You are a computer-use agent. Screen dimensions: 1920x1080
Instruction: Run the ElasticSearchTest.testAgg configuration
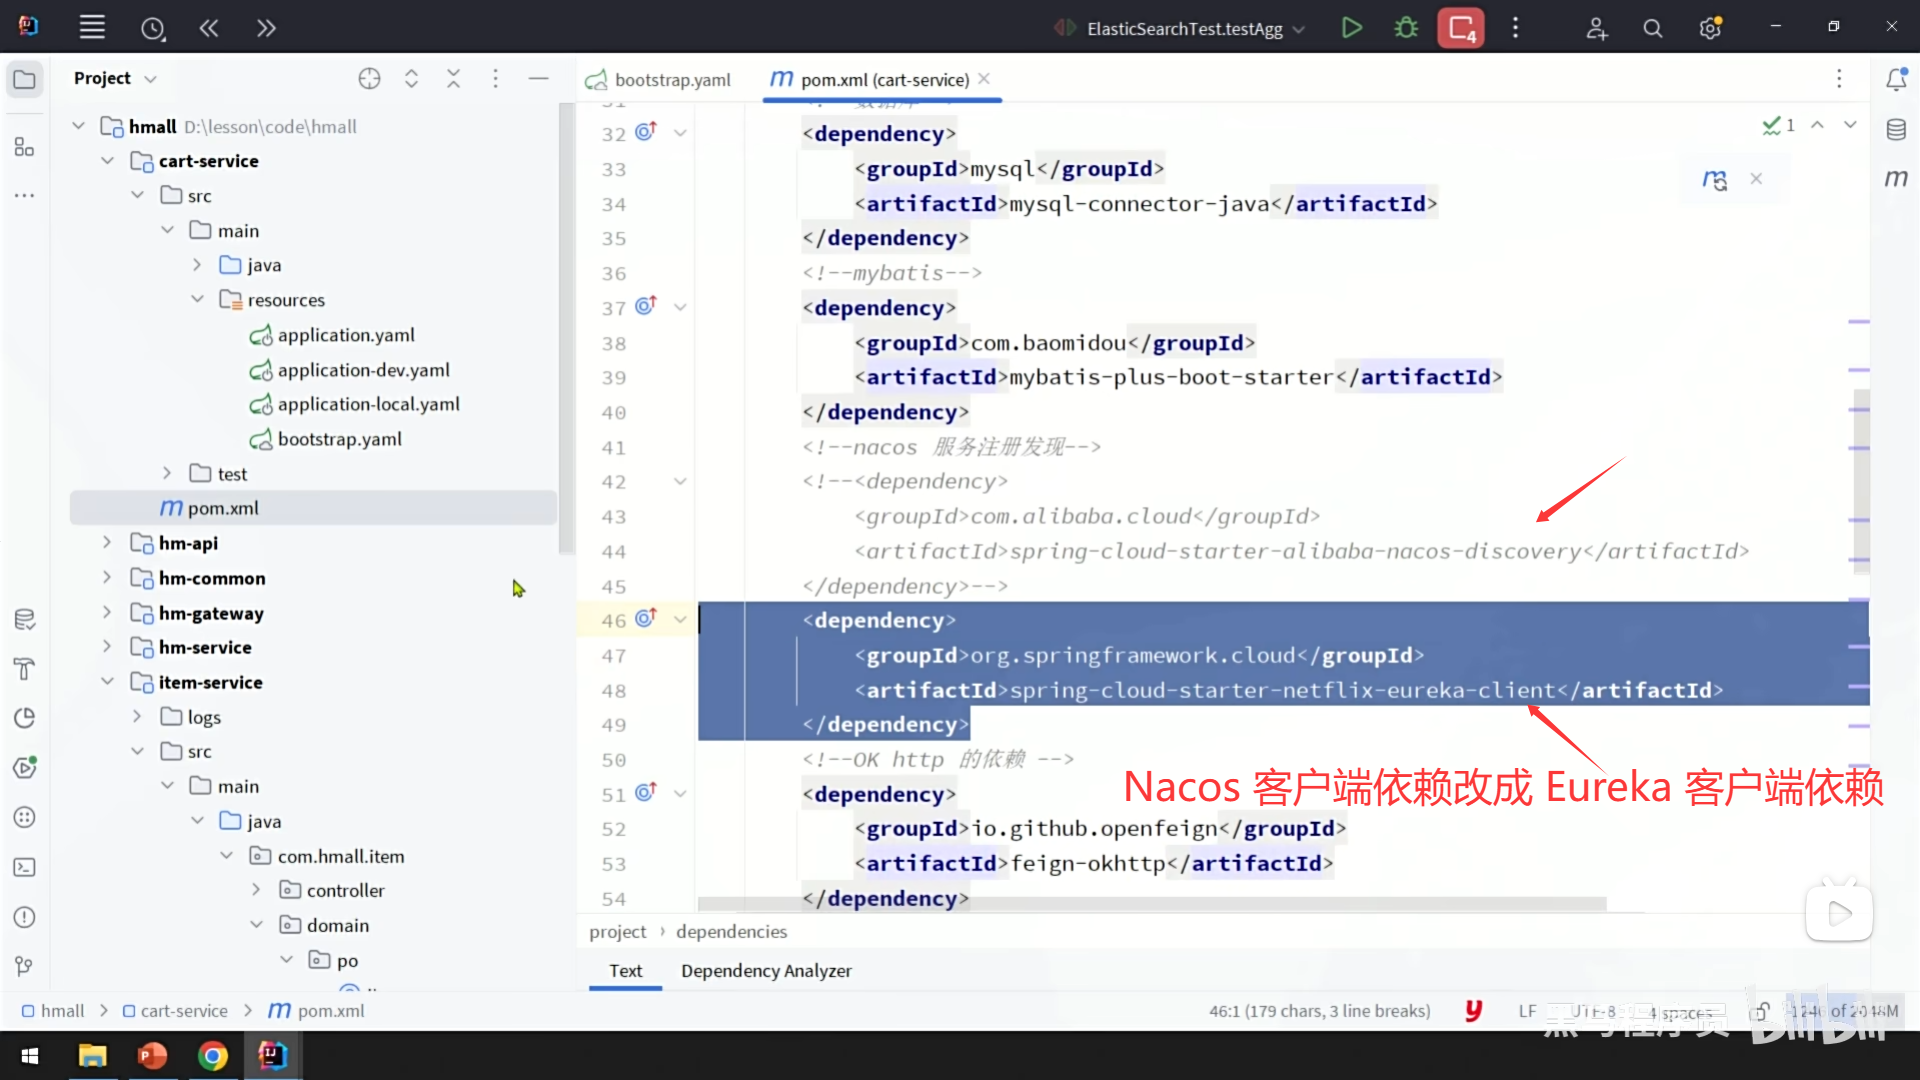pyautogui.click(x=1351, y=28)
